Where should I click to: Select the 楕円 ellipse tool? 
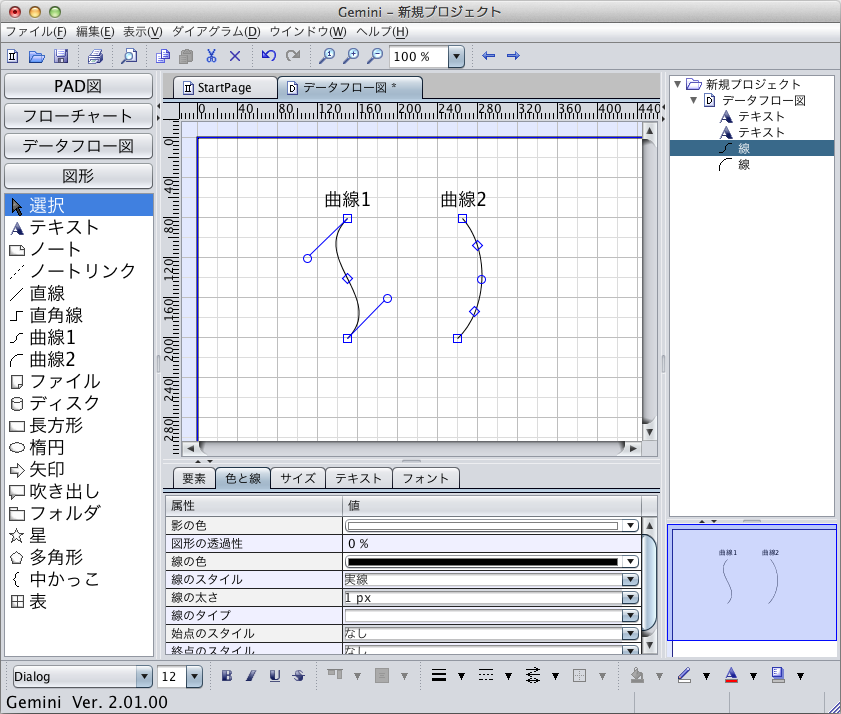click(79, 447)
